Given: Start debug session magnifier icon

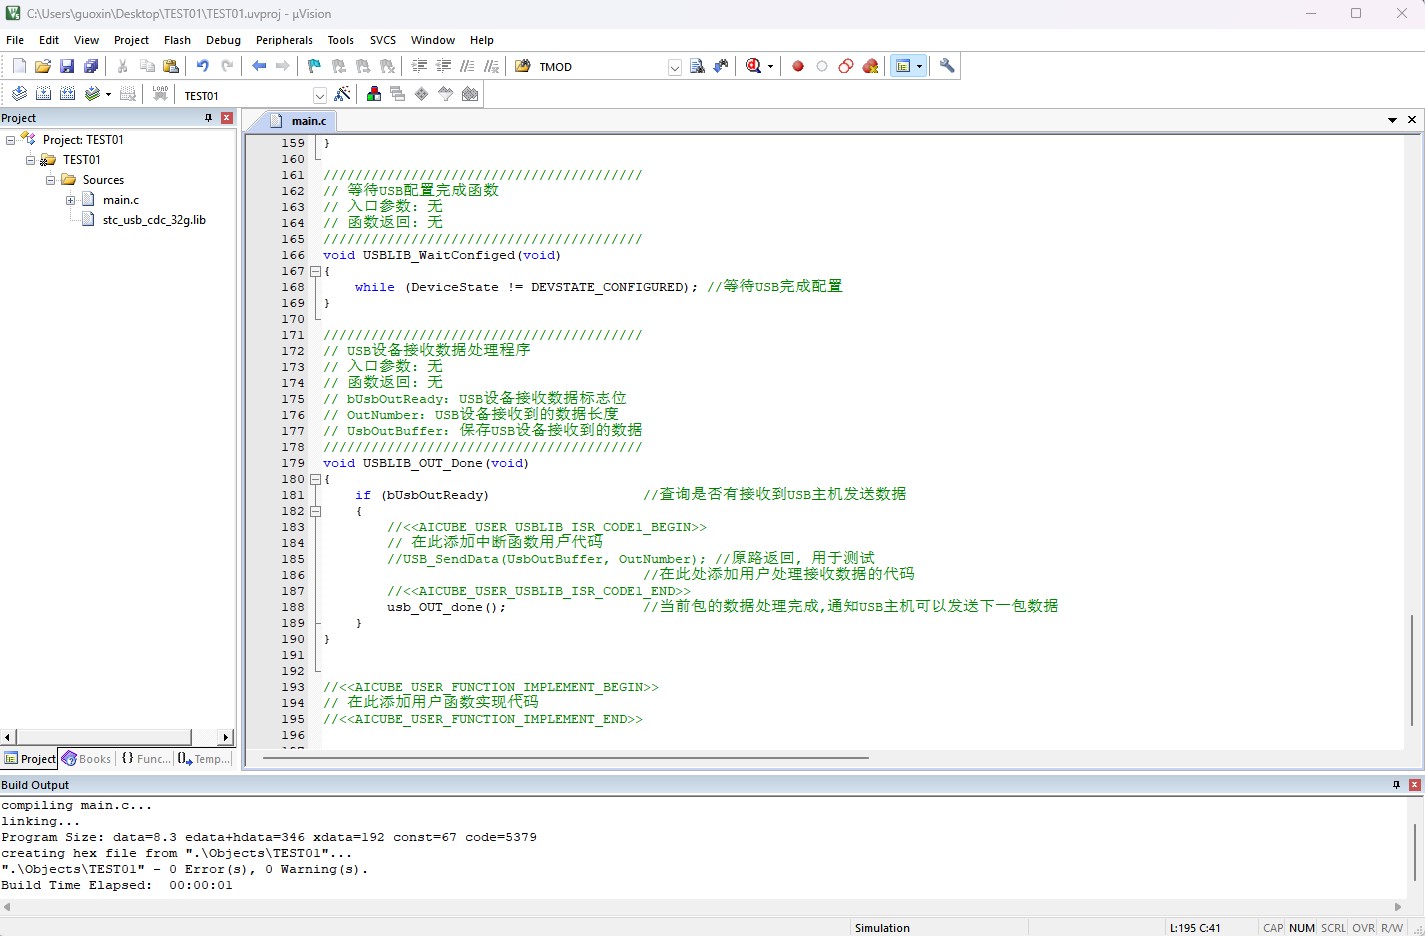Looking at the screenshot, I should (x=754, y=66).
